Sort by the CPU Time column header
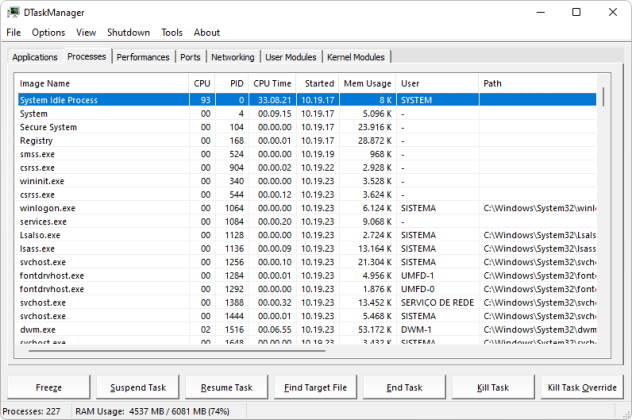Image resolution: width=632 pixels, height=420 pixels. [x=272, y=83]
